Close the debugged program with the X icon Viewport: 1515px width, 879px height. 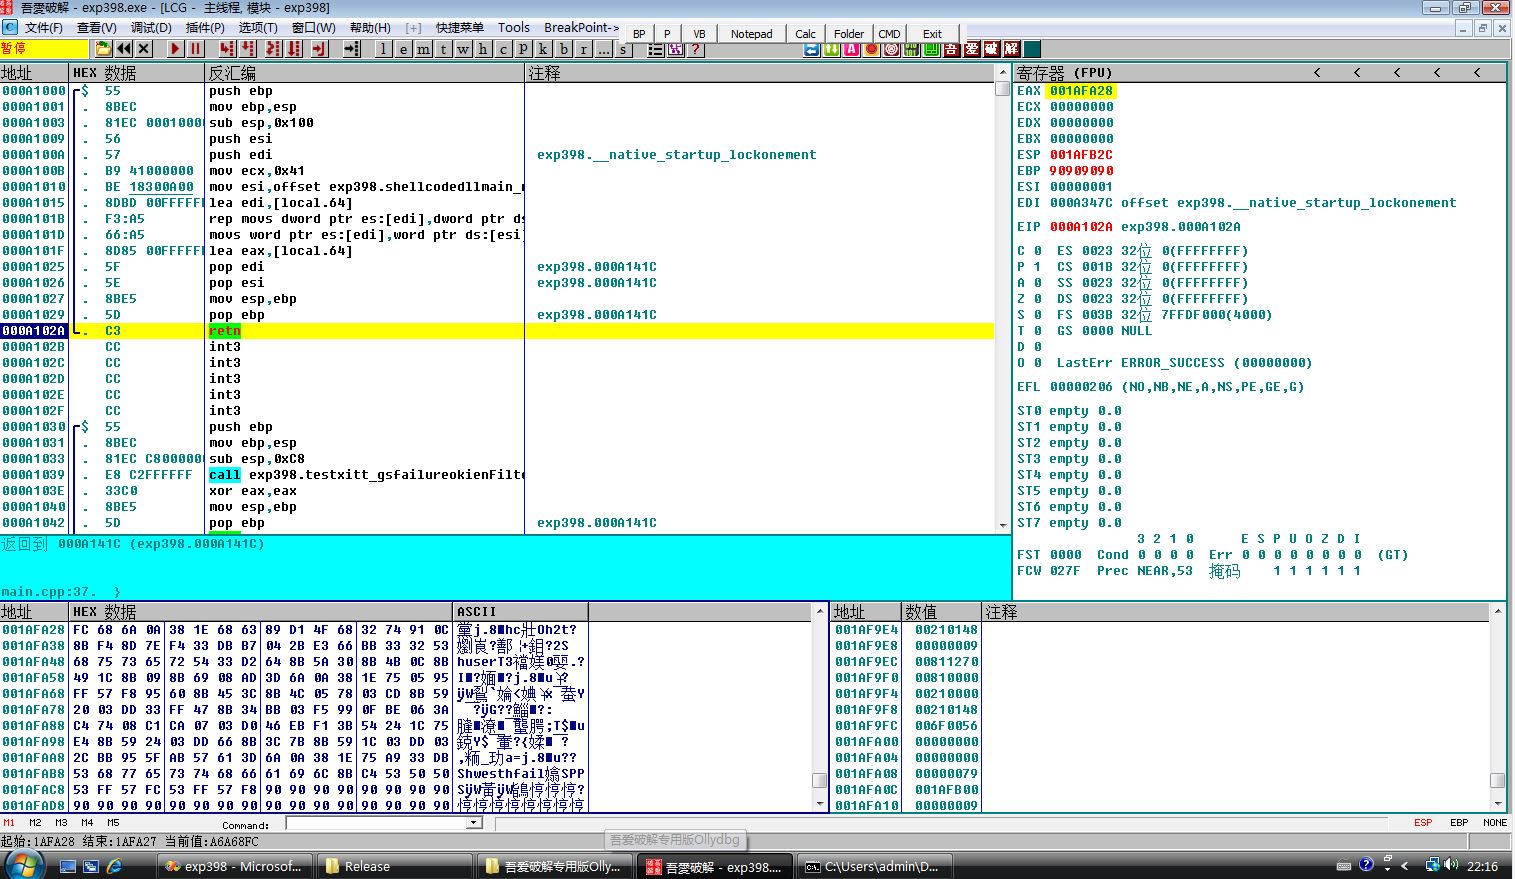click(x=143, y=48)
